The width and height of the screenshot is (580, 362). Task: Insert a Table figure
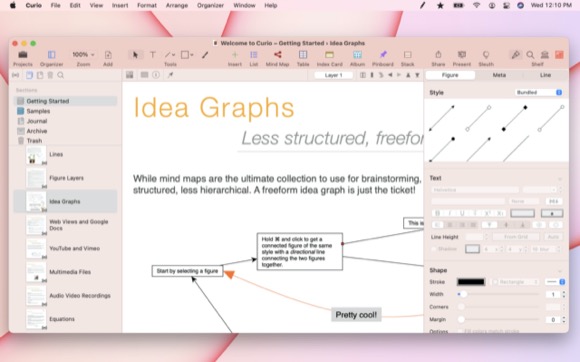point(303,55)
